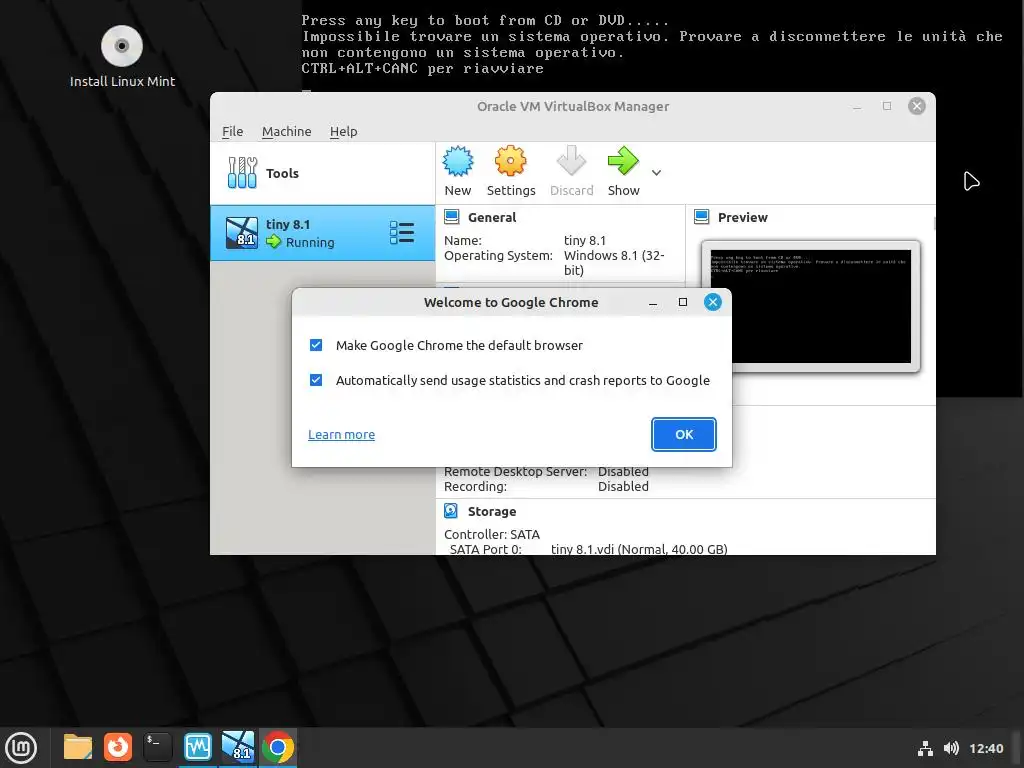Open the Machine menu in VirtualBox
1024x768 pixels.
pos(287,131)
